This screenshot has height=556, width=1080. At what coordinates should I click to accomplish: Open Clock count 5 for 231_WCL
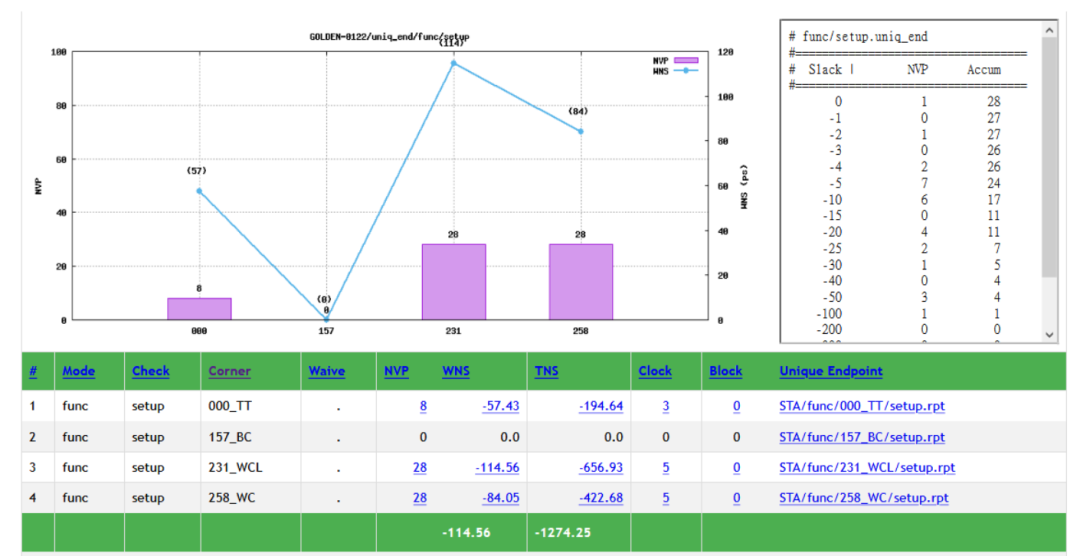click(665, 468)
